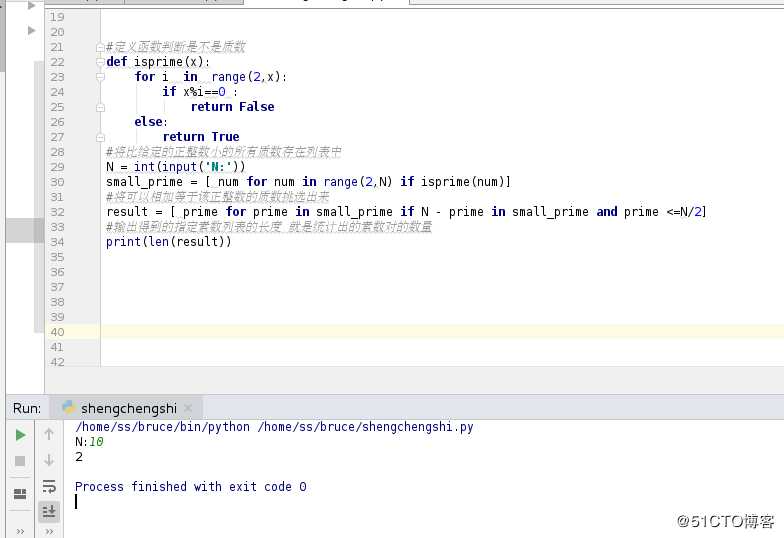Click the 'Run:' panel label
The width and height of the screenshot is (784, 538).
pyautogui.click(x=26, y=408)
